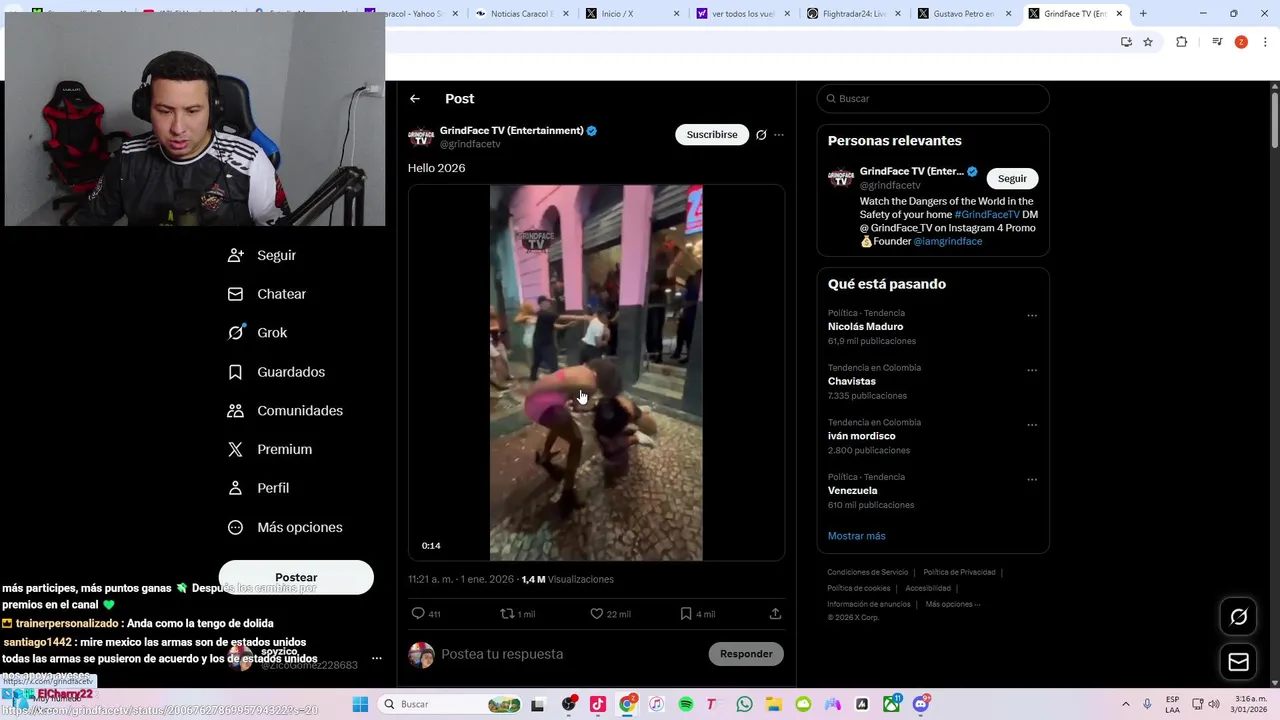1280x720 pixels.
Task: Open the floating messages envelope button
Action: tap(1238, 662)
